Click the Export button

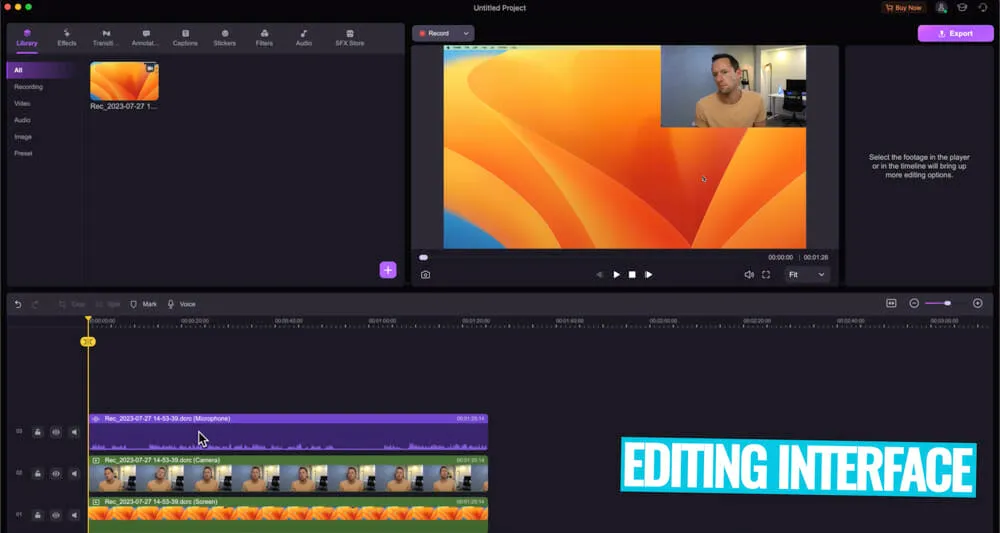click(955, 33)
